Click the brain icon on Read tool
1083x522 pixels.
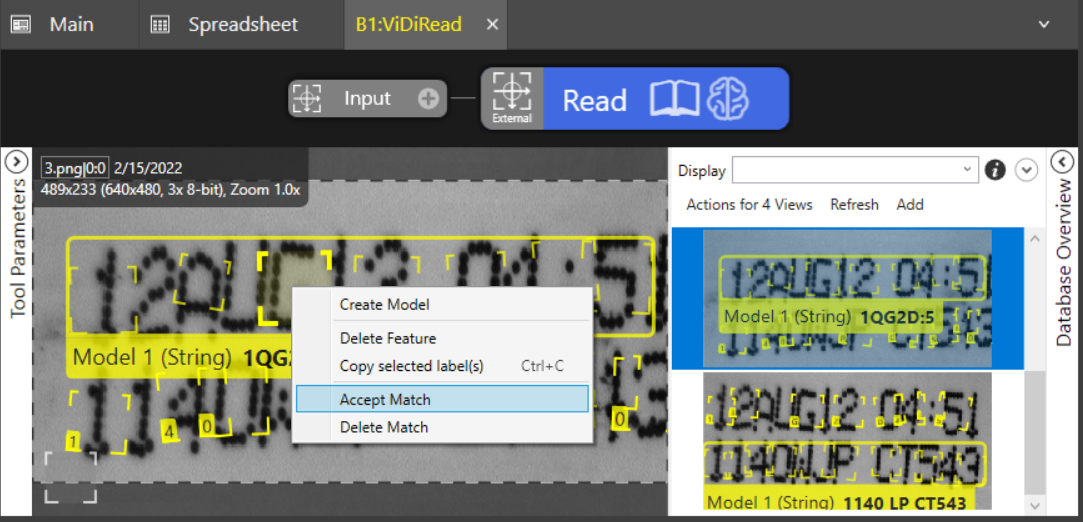point(728,99)
